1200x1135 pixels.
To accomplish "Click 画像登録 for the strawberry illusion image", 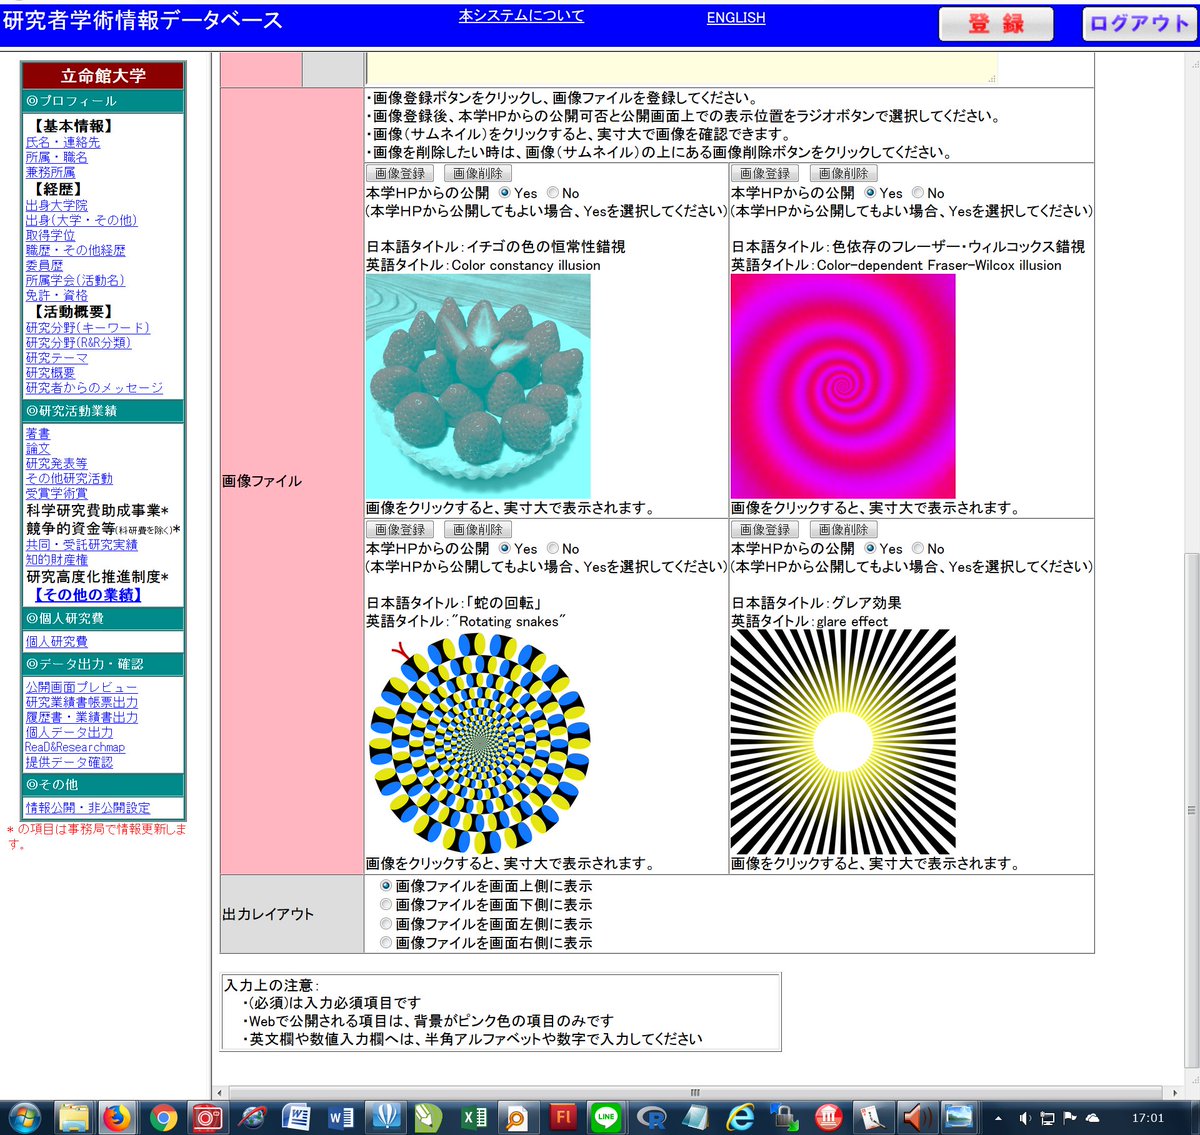I will tap(400, 173).
